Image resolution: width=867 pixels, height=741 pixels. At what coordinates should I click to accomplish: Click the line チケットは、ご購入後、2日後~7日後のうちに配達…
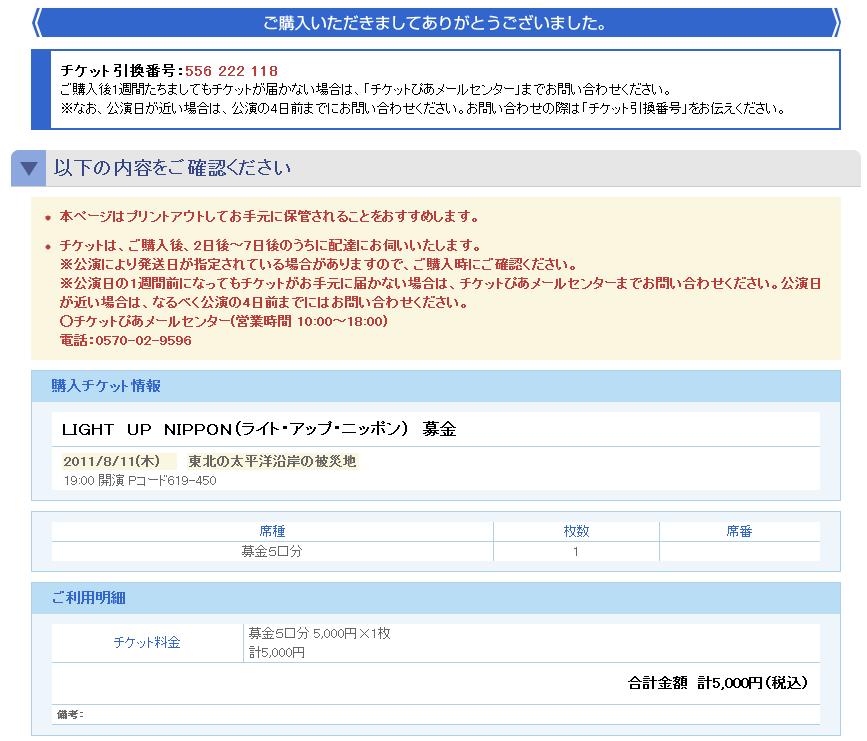(270, 245)
